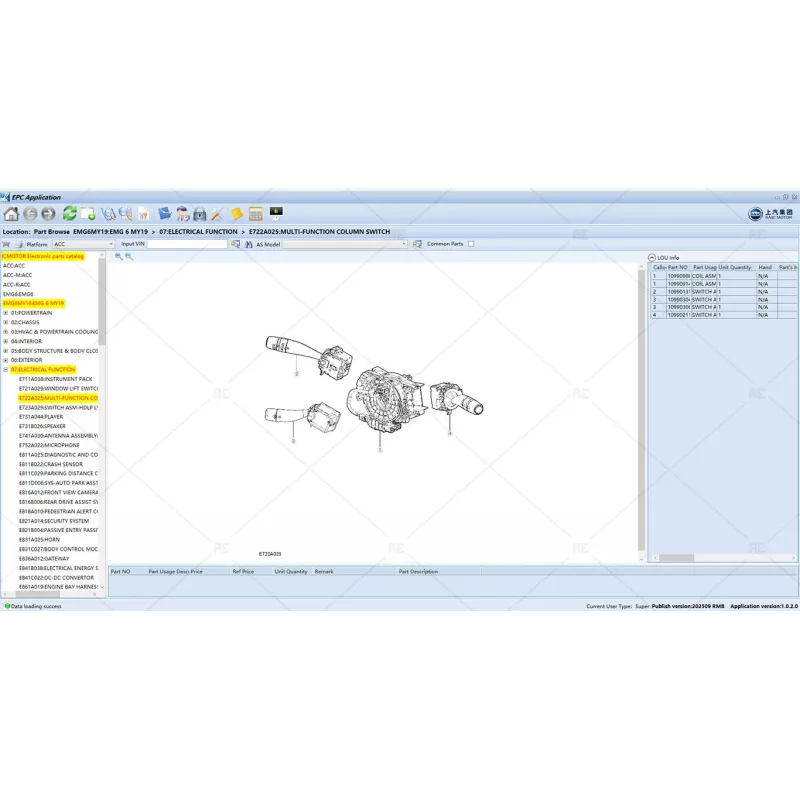Click the user figure icon on the toolbar

180,213
